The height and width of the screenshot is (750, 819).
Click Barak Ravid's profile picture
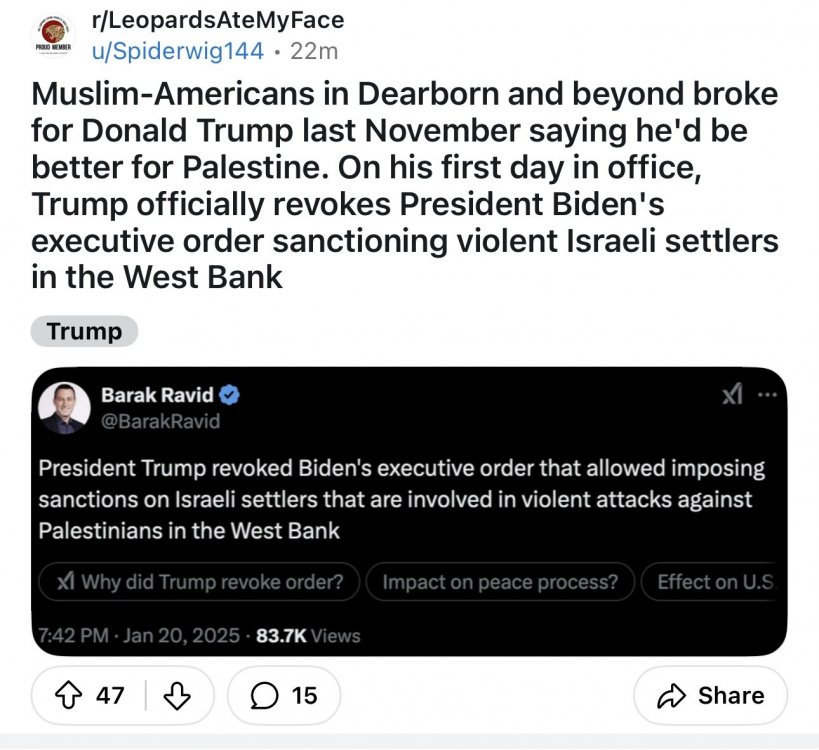pos(63,408)
